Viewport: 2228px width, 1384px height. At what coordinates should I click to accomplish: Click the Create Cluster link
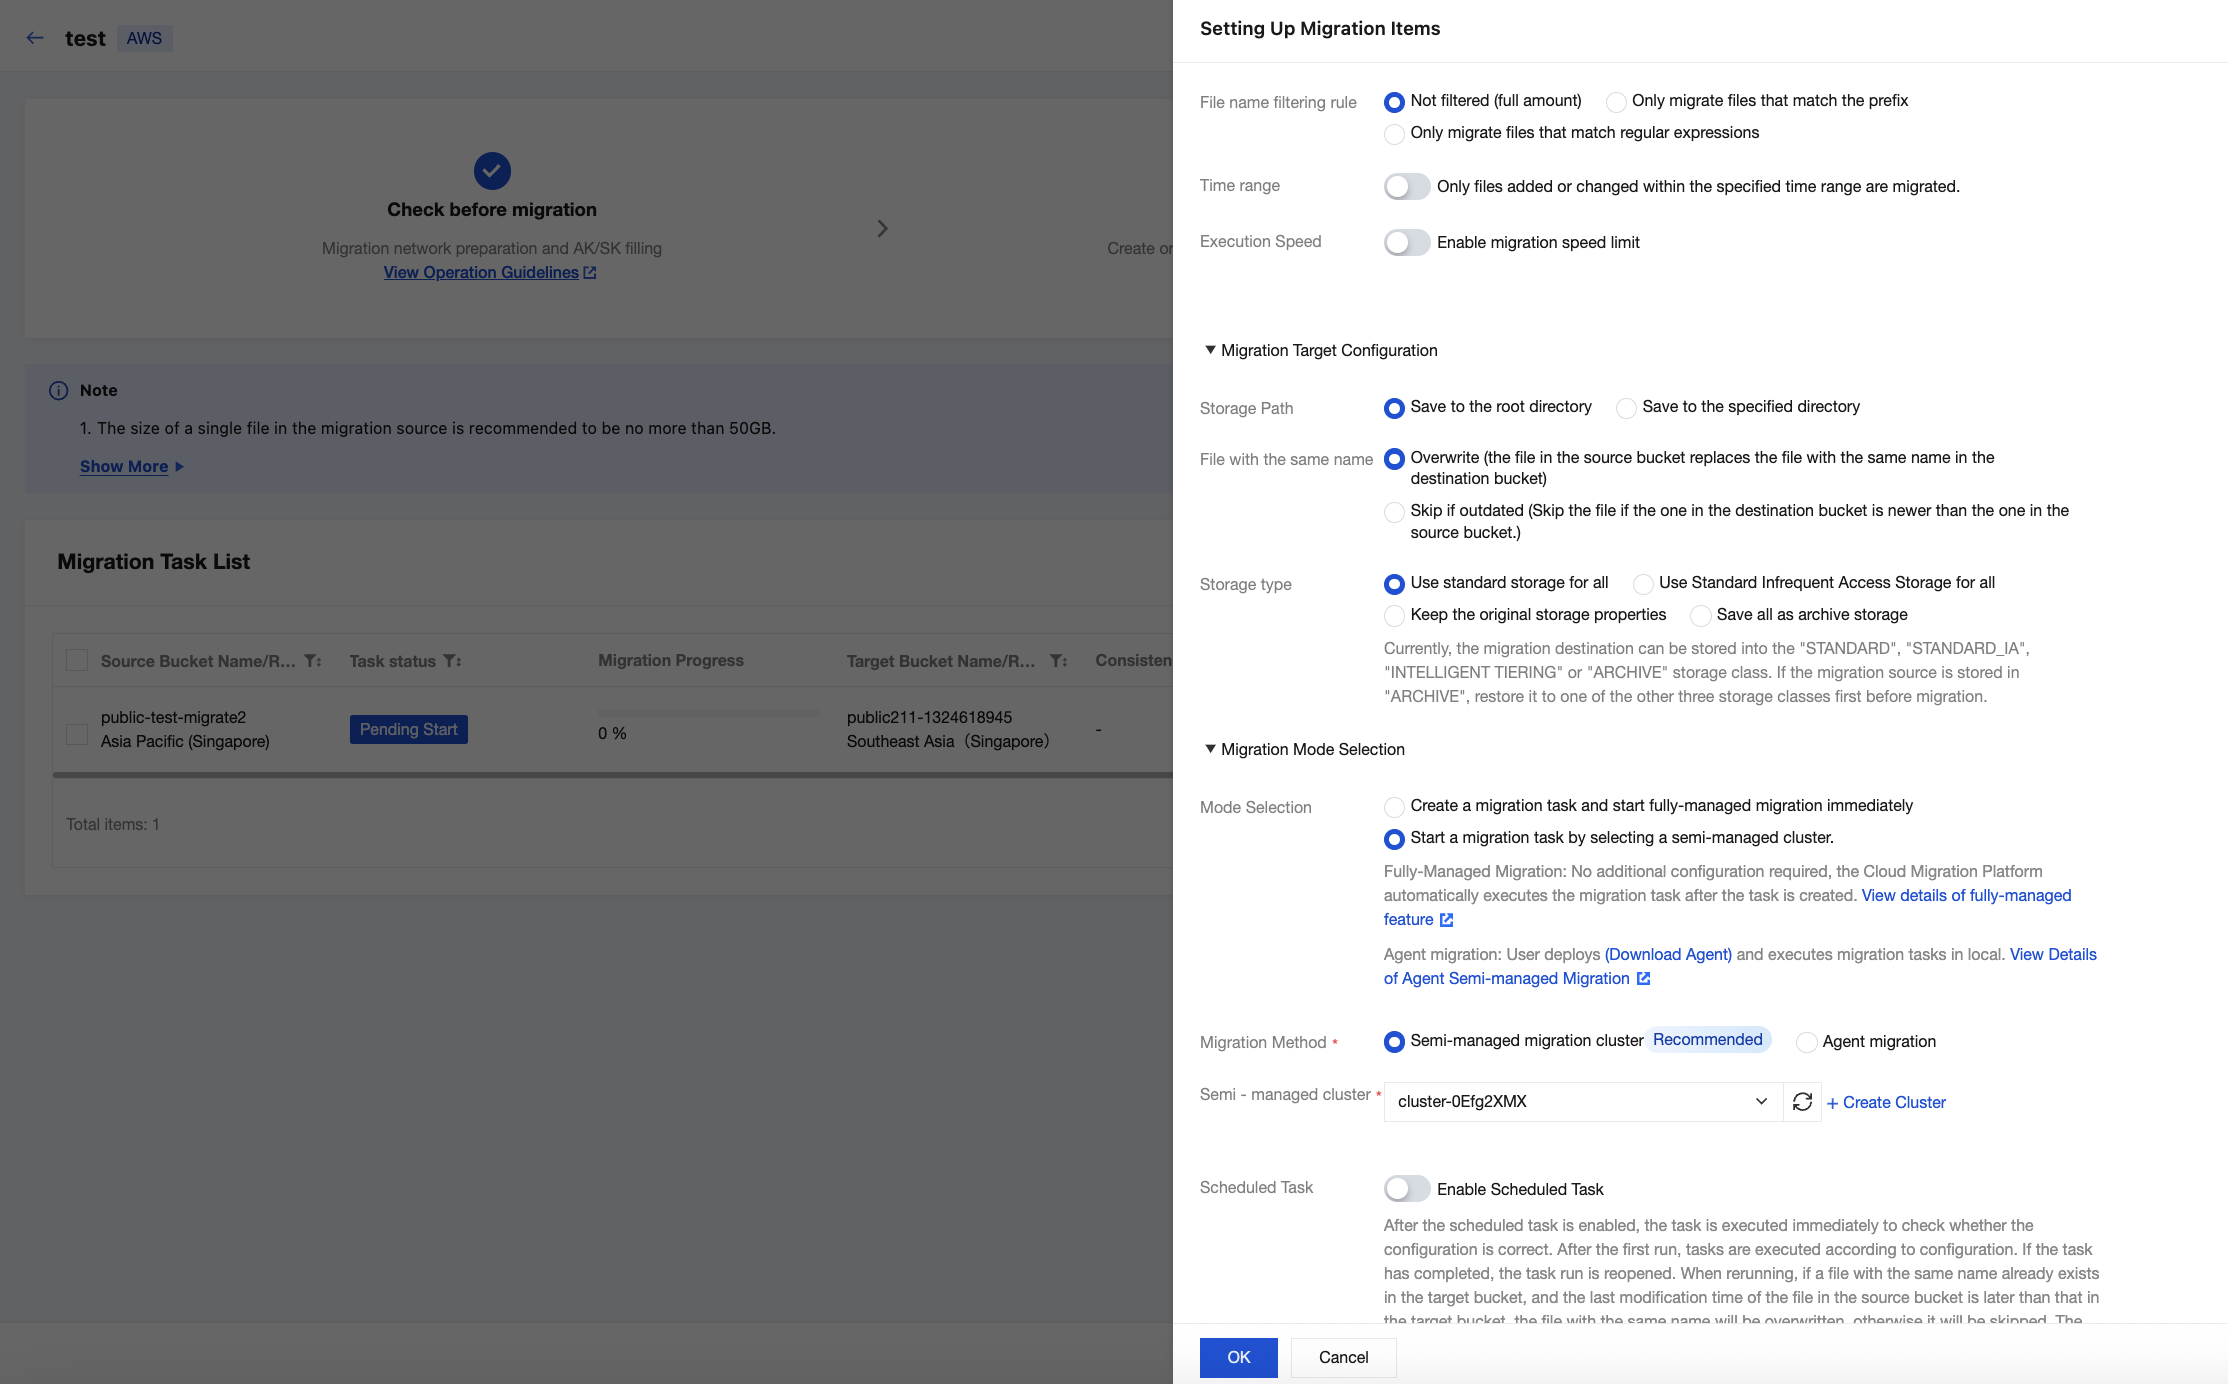(x=1886, y=1102)
